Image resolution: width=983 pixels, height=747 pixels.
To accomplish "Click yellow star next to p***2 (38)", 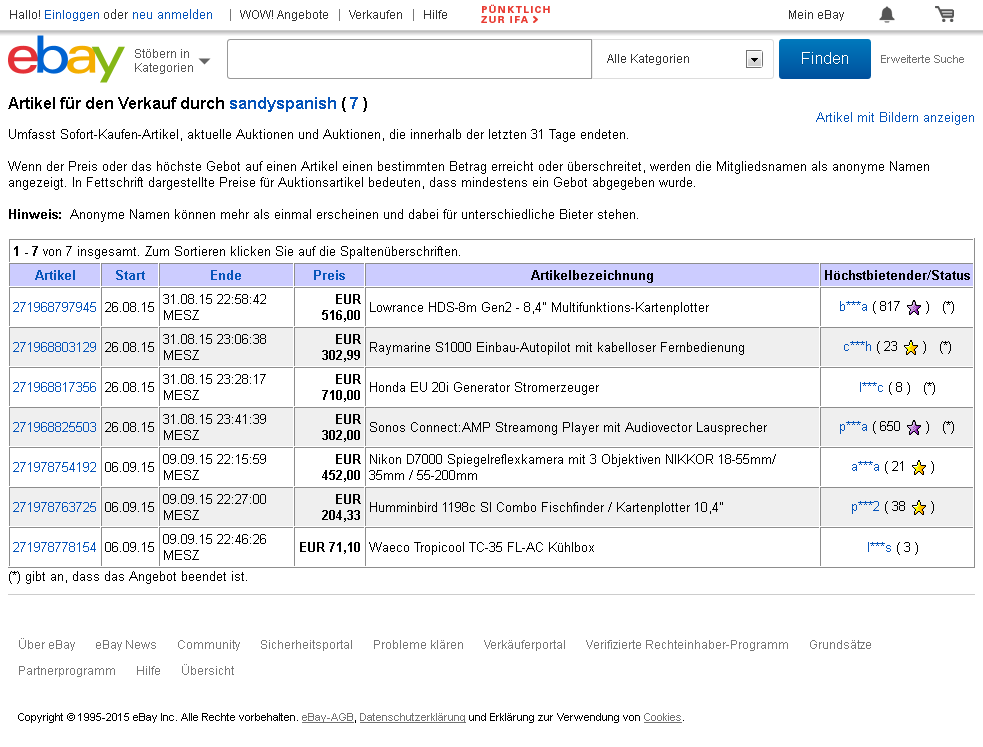I will coord(919,508).
